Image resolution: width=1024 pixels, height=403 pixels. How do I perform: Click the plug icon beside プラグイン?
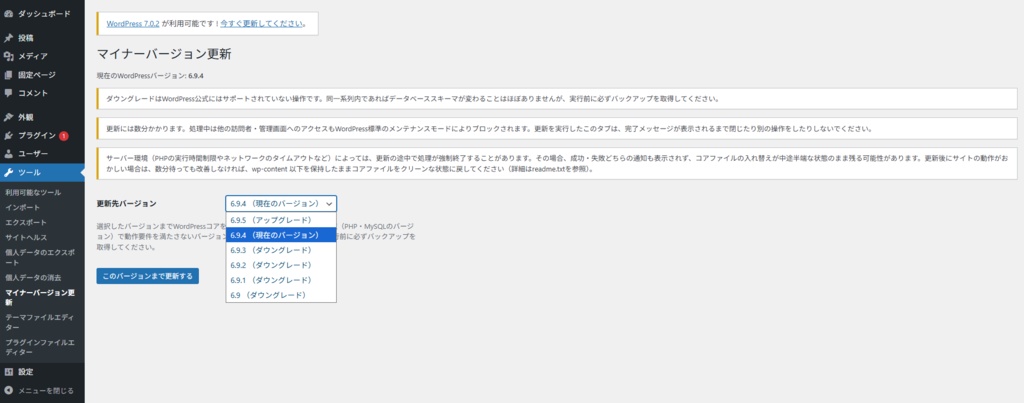(x=8, y=136)
